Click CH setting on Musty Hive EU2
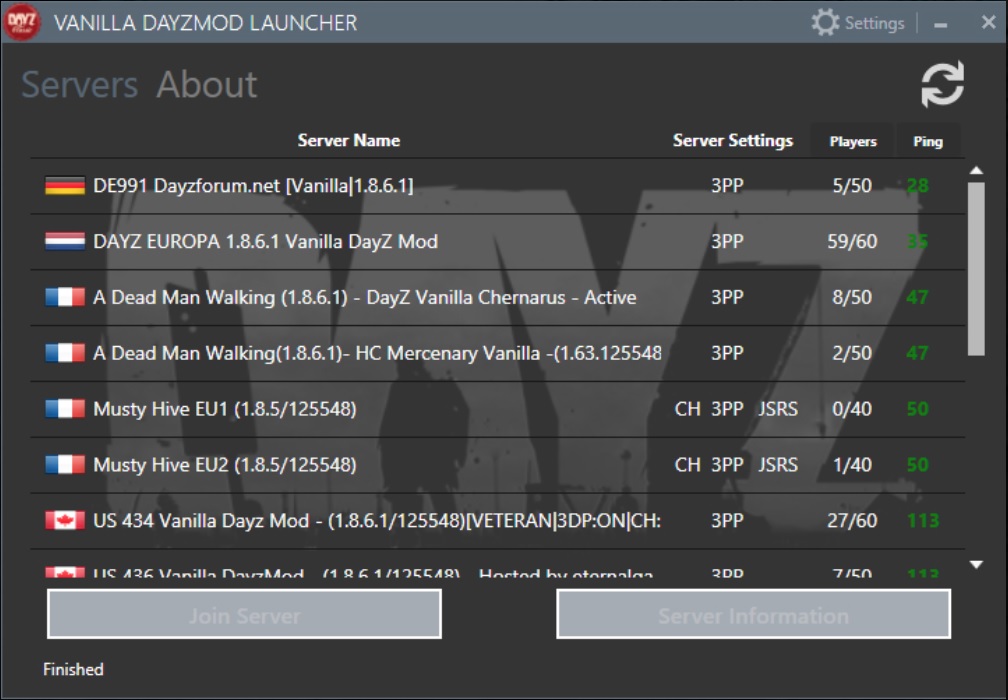 687,465
